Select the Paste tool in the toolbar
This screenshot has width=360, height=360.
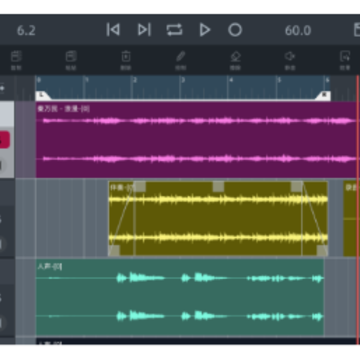pyautogui.click(x=71, y=60)
